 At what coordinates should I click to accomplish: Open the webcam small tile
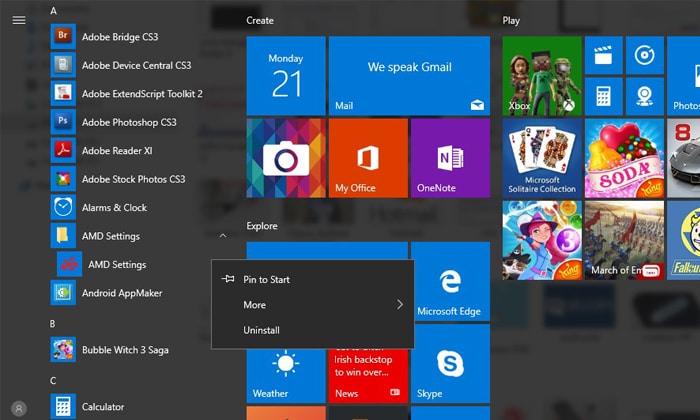[645, 96]
